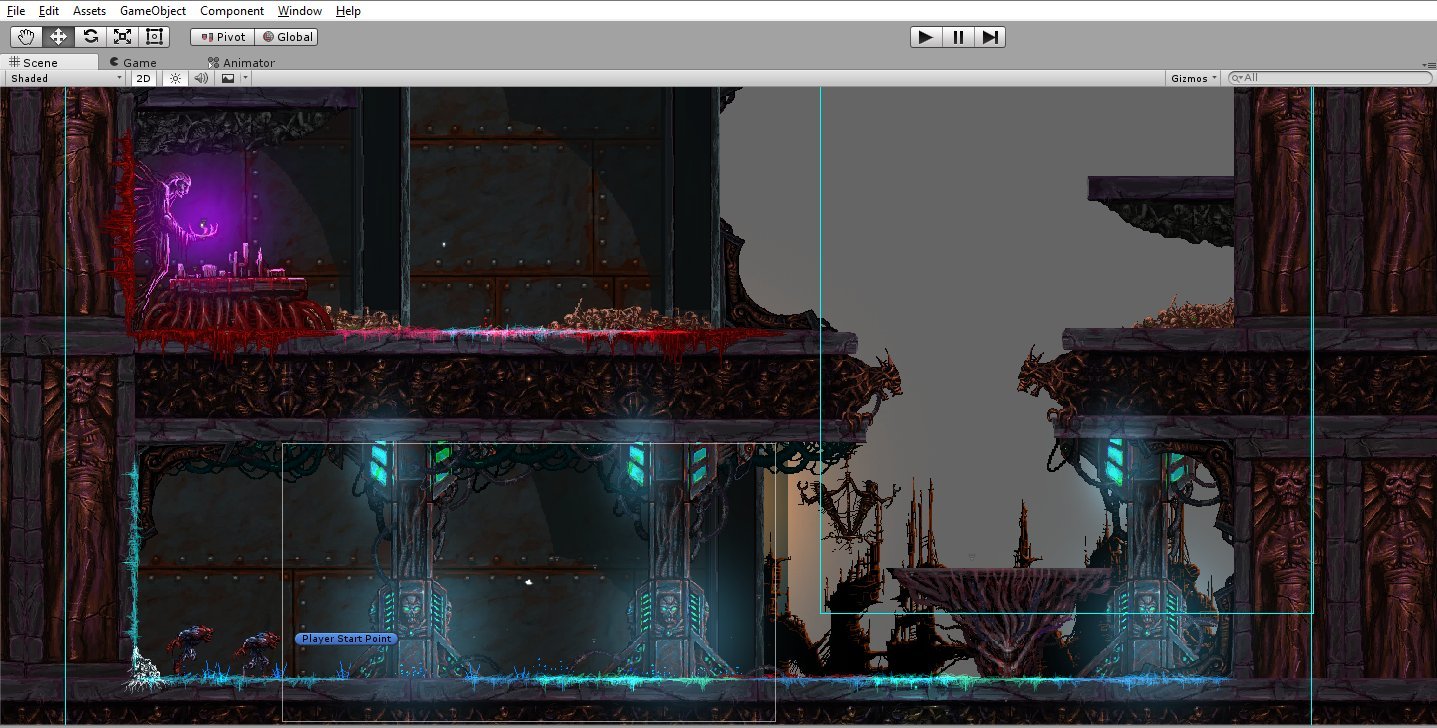This screenshot has height=728, width=1437.
Task: Open the Window menu
Action: point(300,11)
